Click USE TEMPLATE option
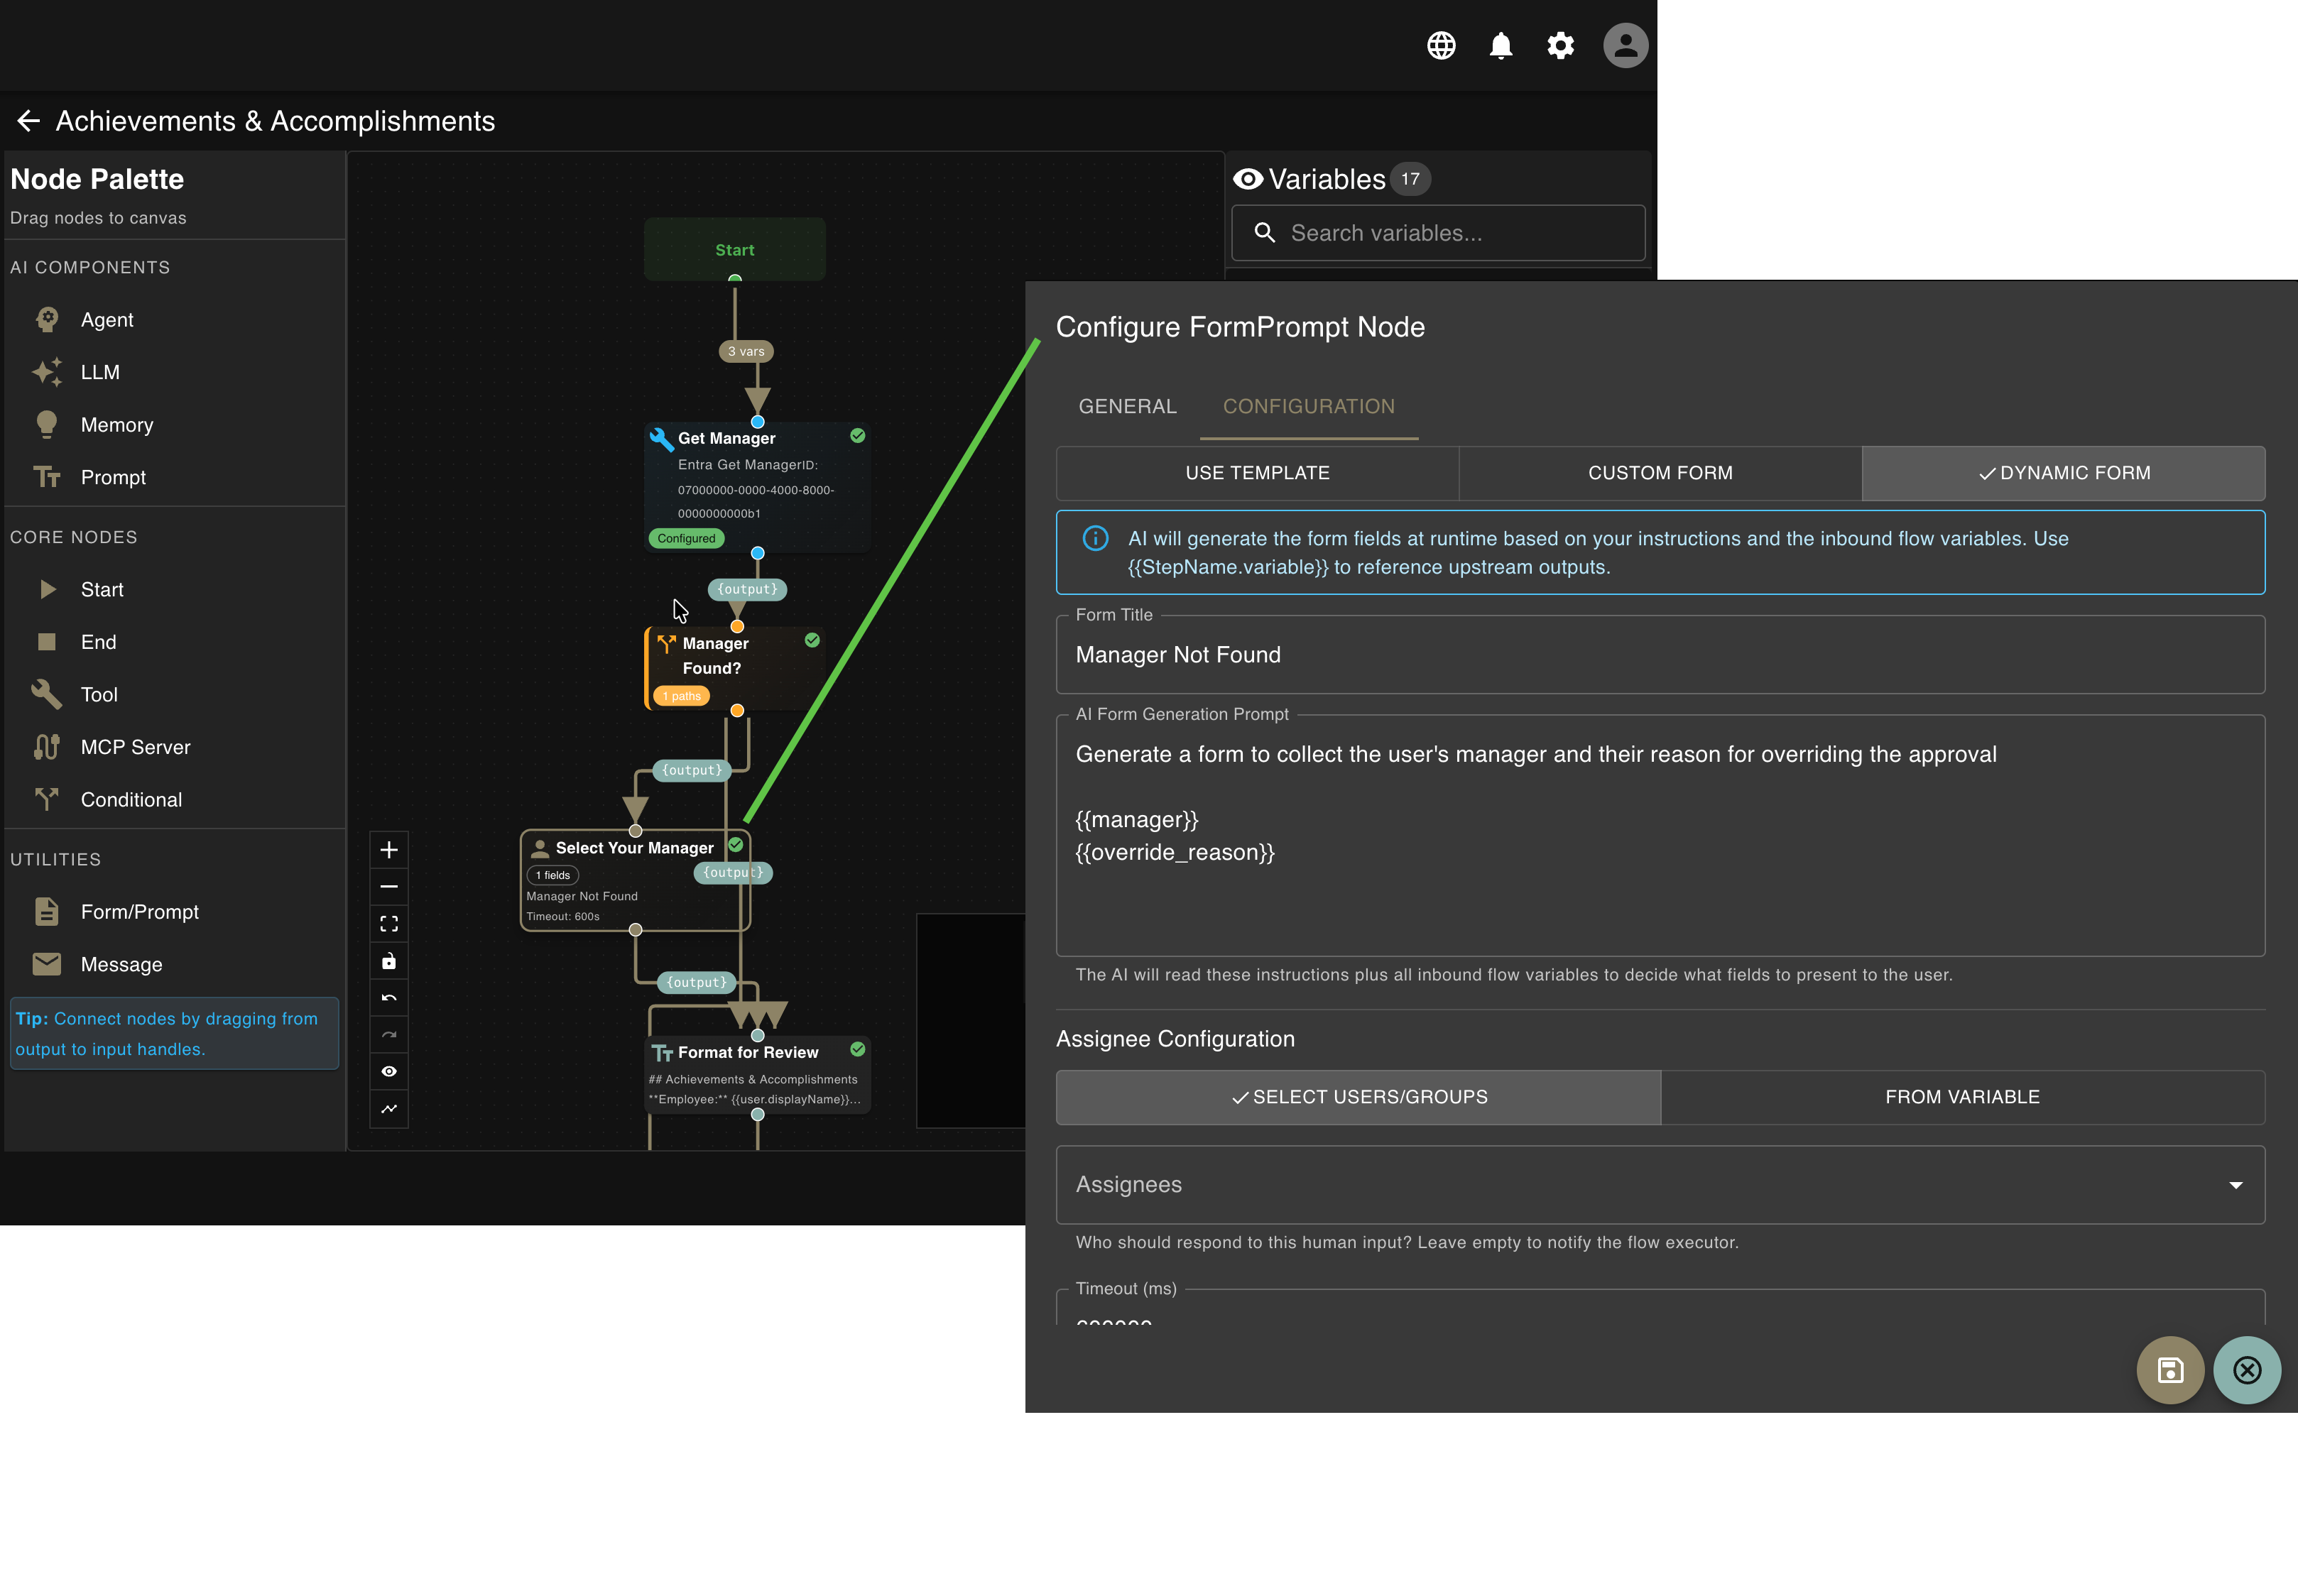Image resolution: width=2298 pixels, height=1596 pixels. pyautogui.click(x=1256, y=472)
